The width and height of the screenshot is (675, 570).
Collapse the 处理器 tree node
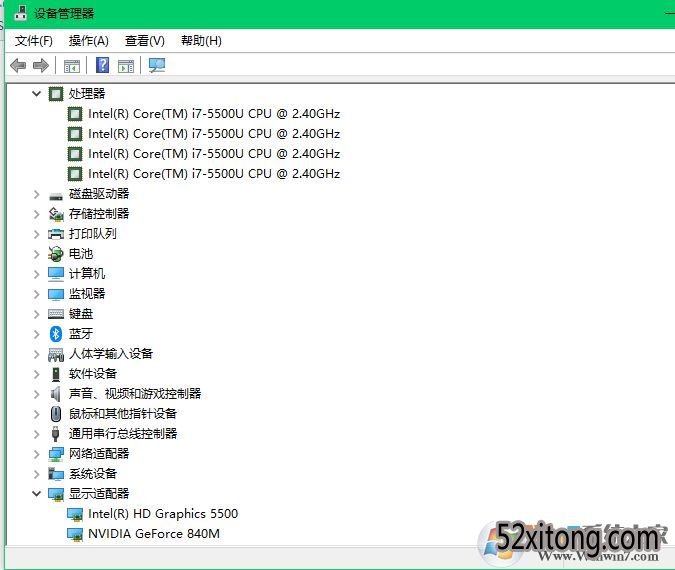(37, 93)
